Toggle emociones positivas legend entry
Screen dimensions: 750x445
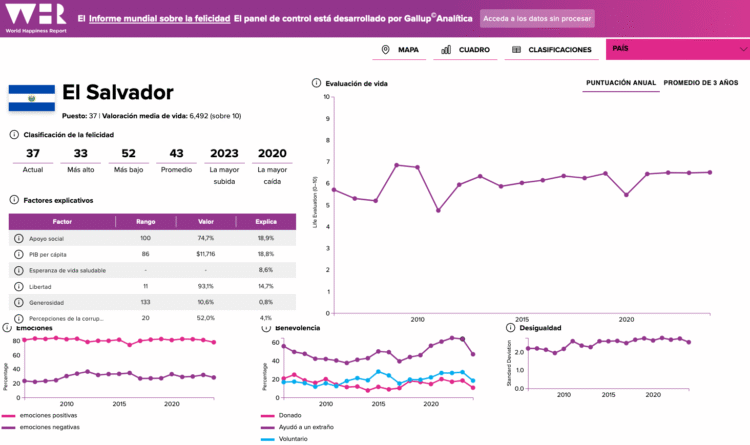tap(42, 415)
